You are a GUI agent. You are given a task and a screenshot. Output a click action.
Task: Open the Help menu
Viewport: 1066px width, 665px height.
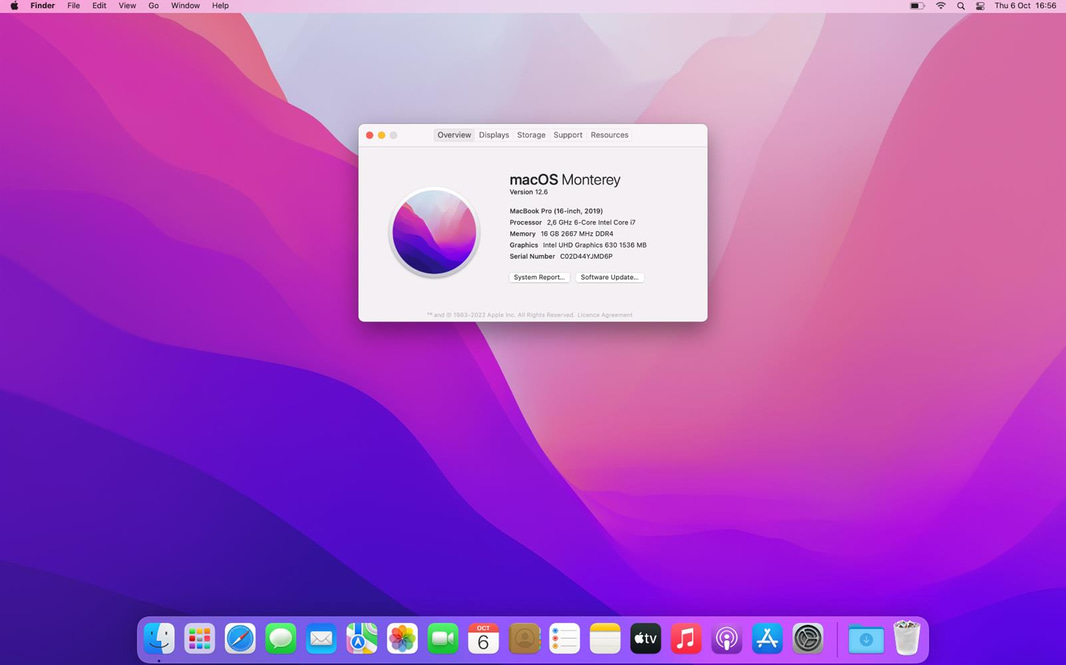pyautogui.click(x=220, y=5)
